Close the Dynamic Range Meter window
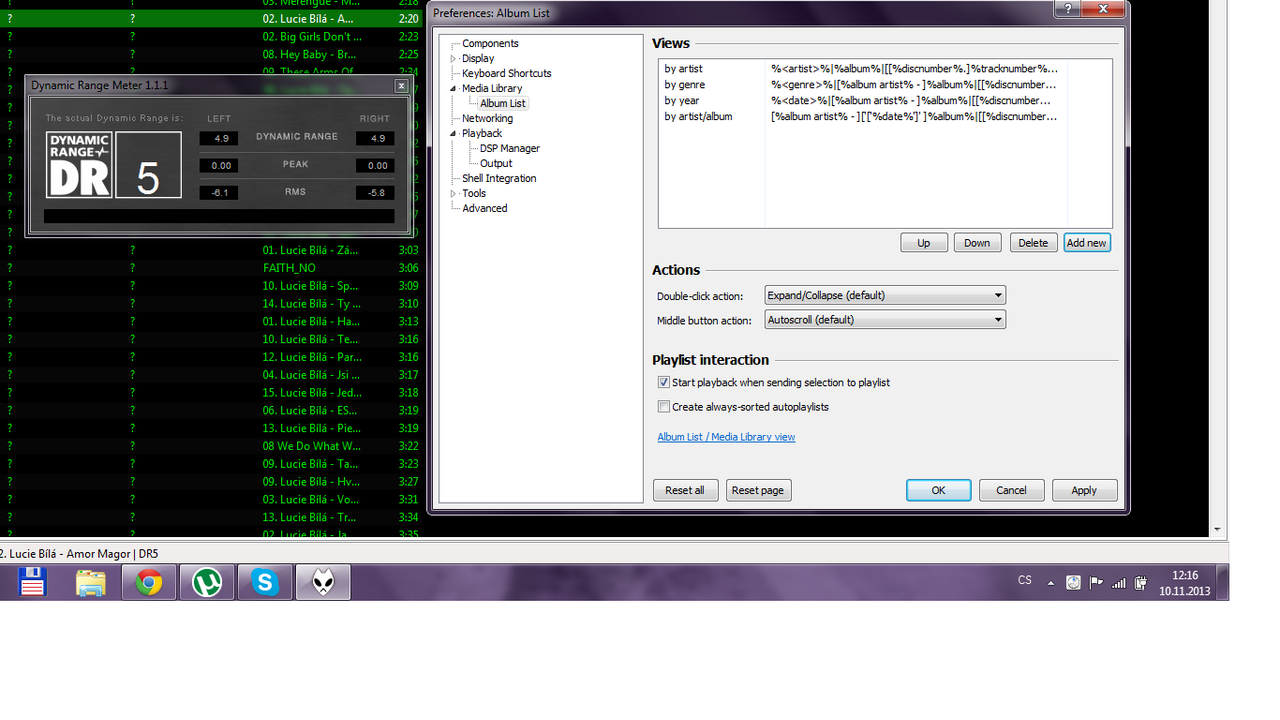Screen dimensions: 1280x720 tap(401, 86)
